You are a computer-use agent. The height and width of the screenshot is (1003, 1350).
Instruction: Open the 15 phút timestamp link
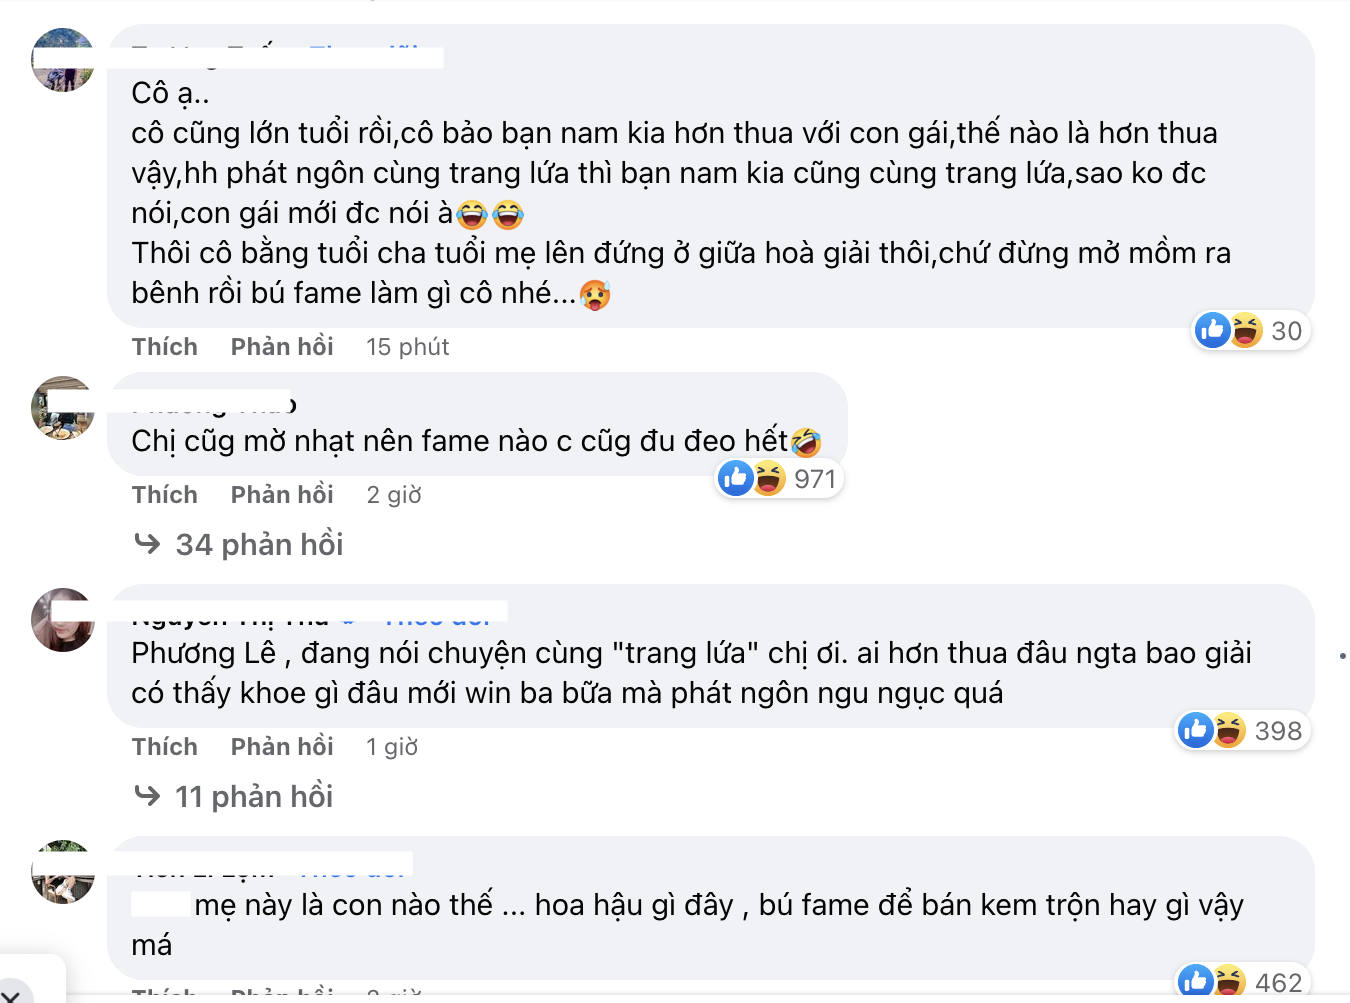pos(407,346)
